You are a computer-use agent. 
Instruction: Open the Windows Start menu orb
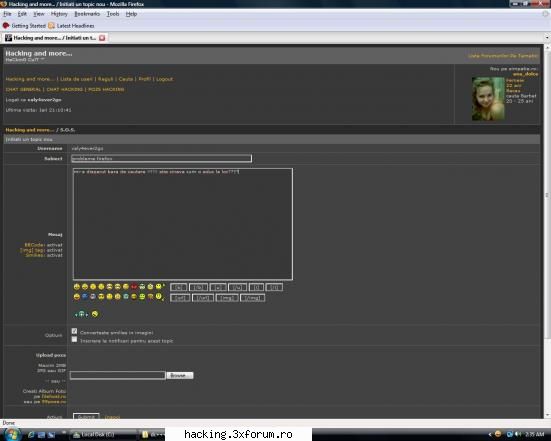pos(11,434)
